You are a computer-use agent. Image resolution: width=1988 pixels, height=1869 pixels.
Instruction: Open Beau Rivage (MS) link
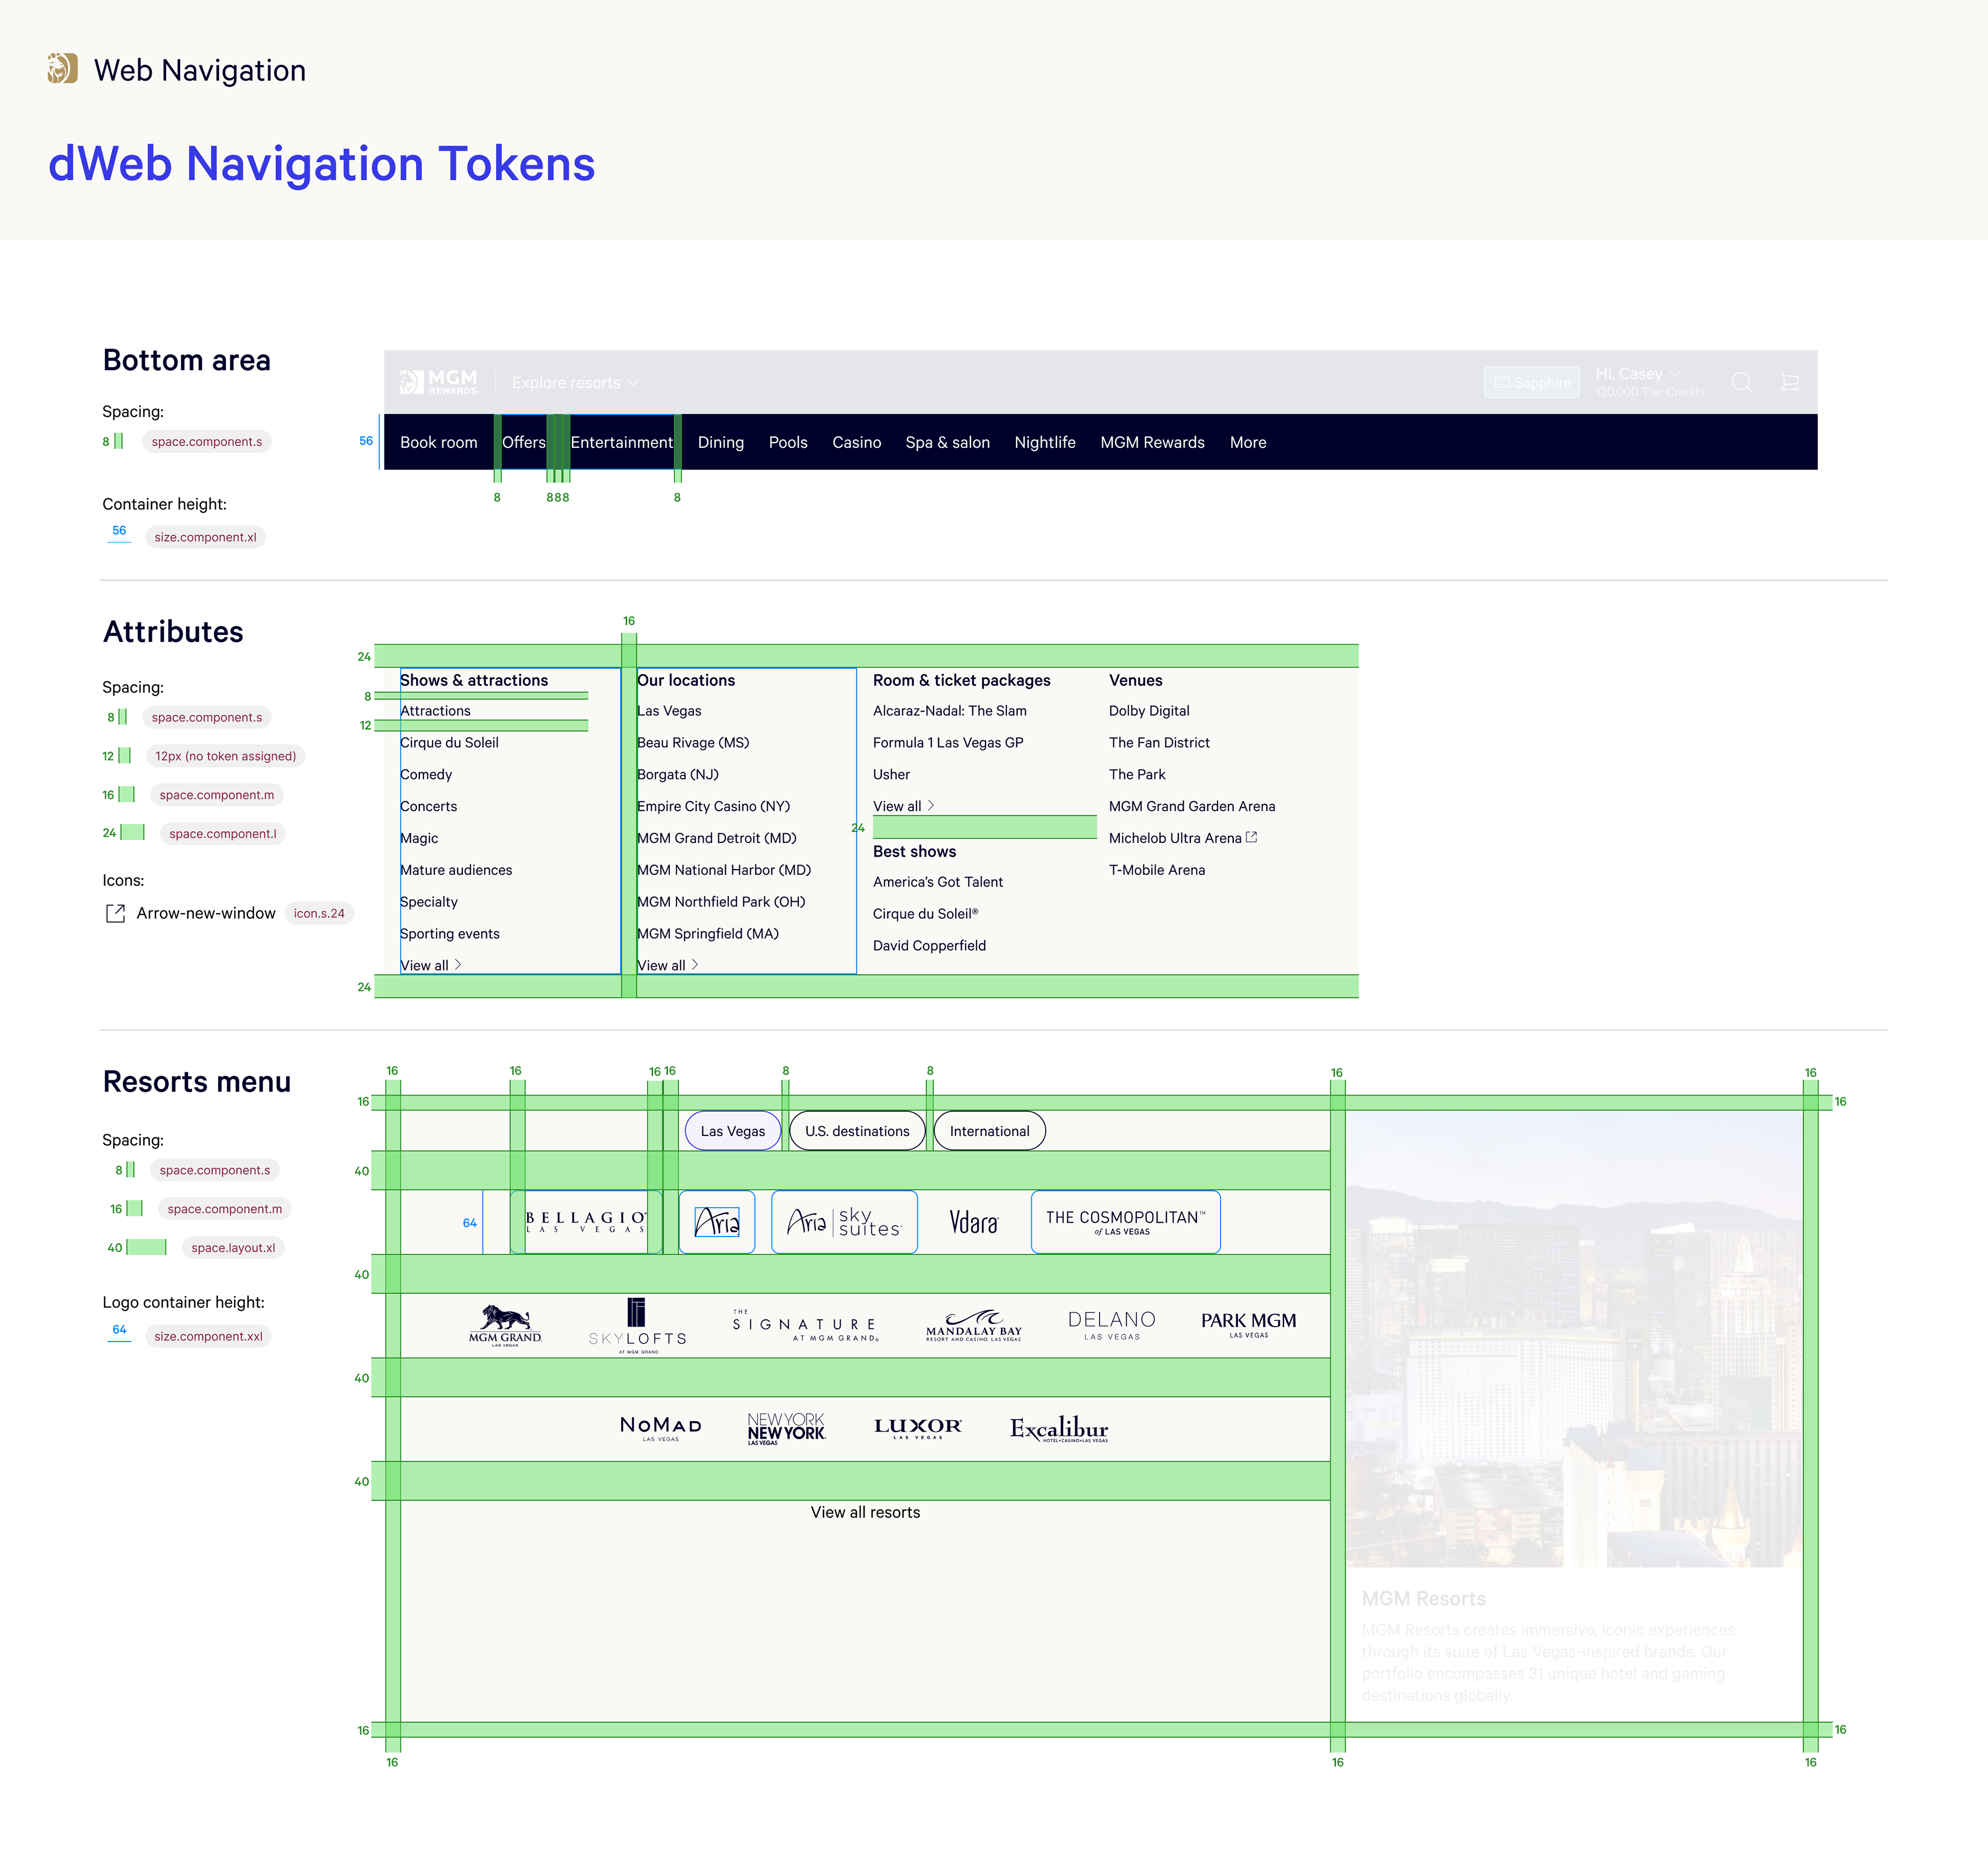point(693,743)
